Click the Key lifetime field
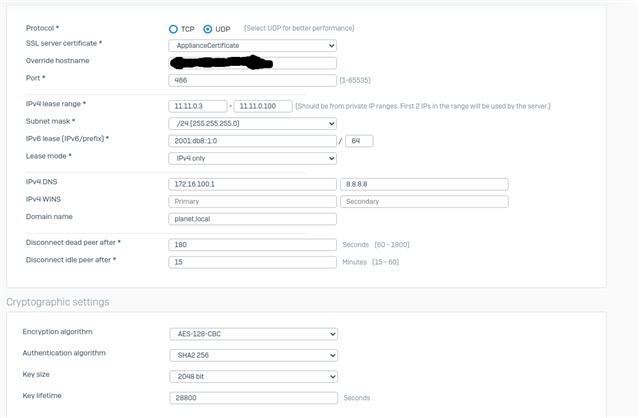Image resolution: width=639 pixels, height=418 pixels. click(253, 398)
